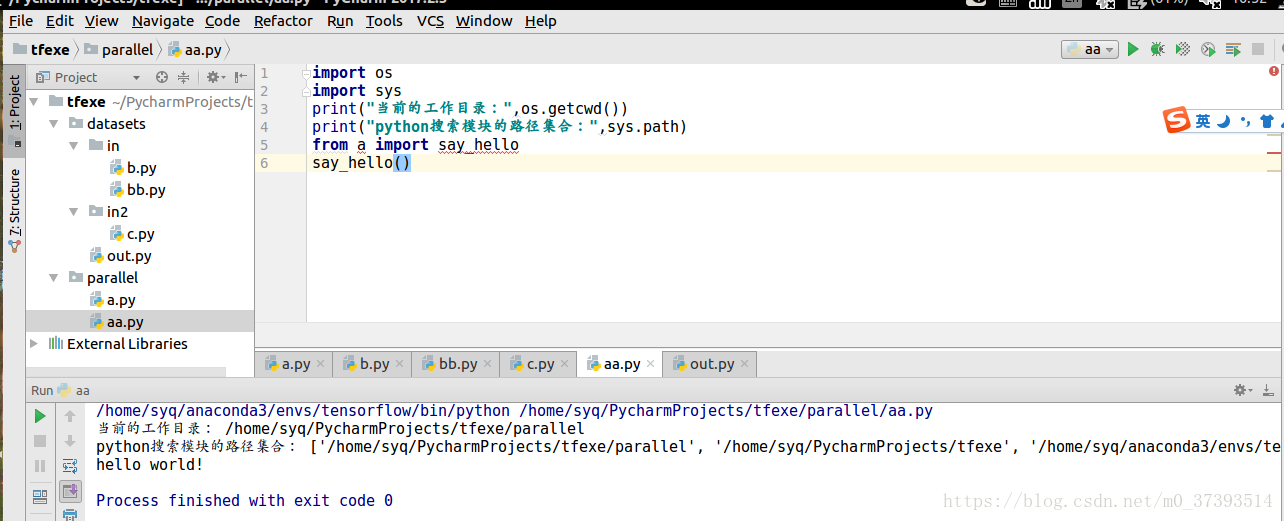Click parallel in the breadcrumb bar
Viewport: 1284px width, 521px height.
tap(120, 49)
